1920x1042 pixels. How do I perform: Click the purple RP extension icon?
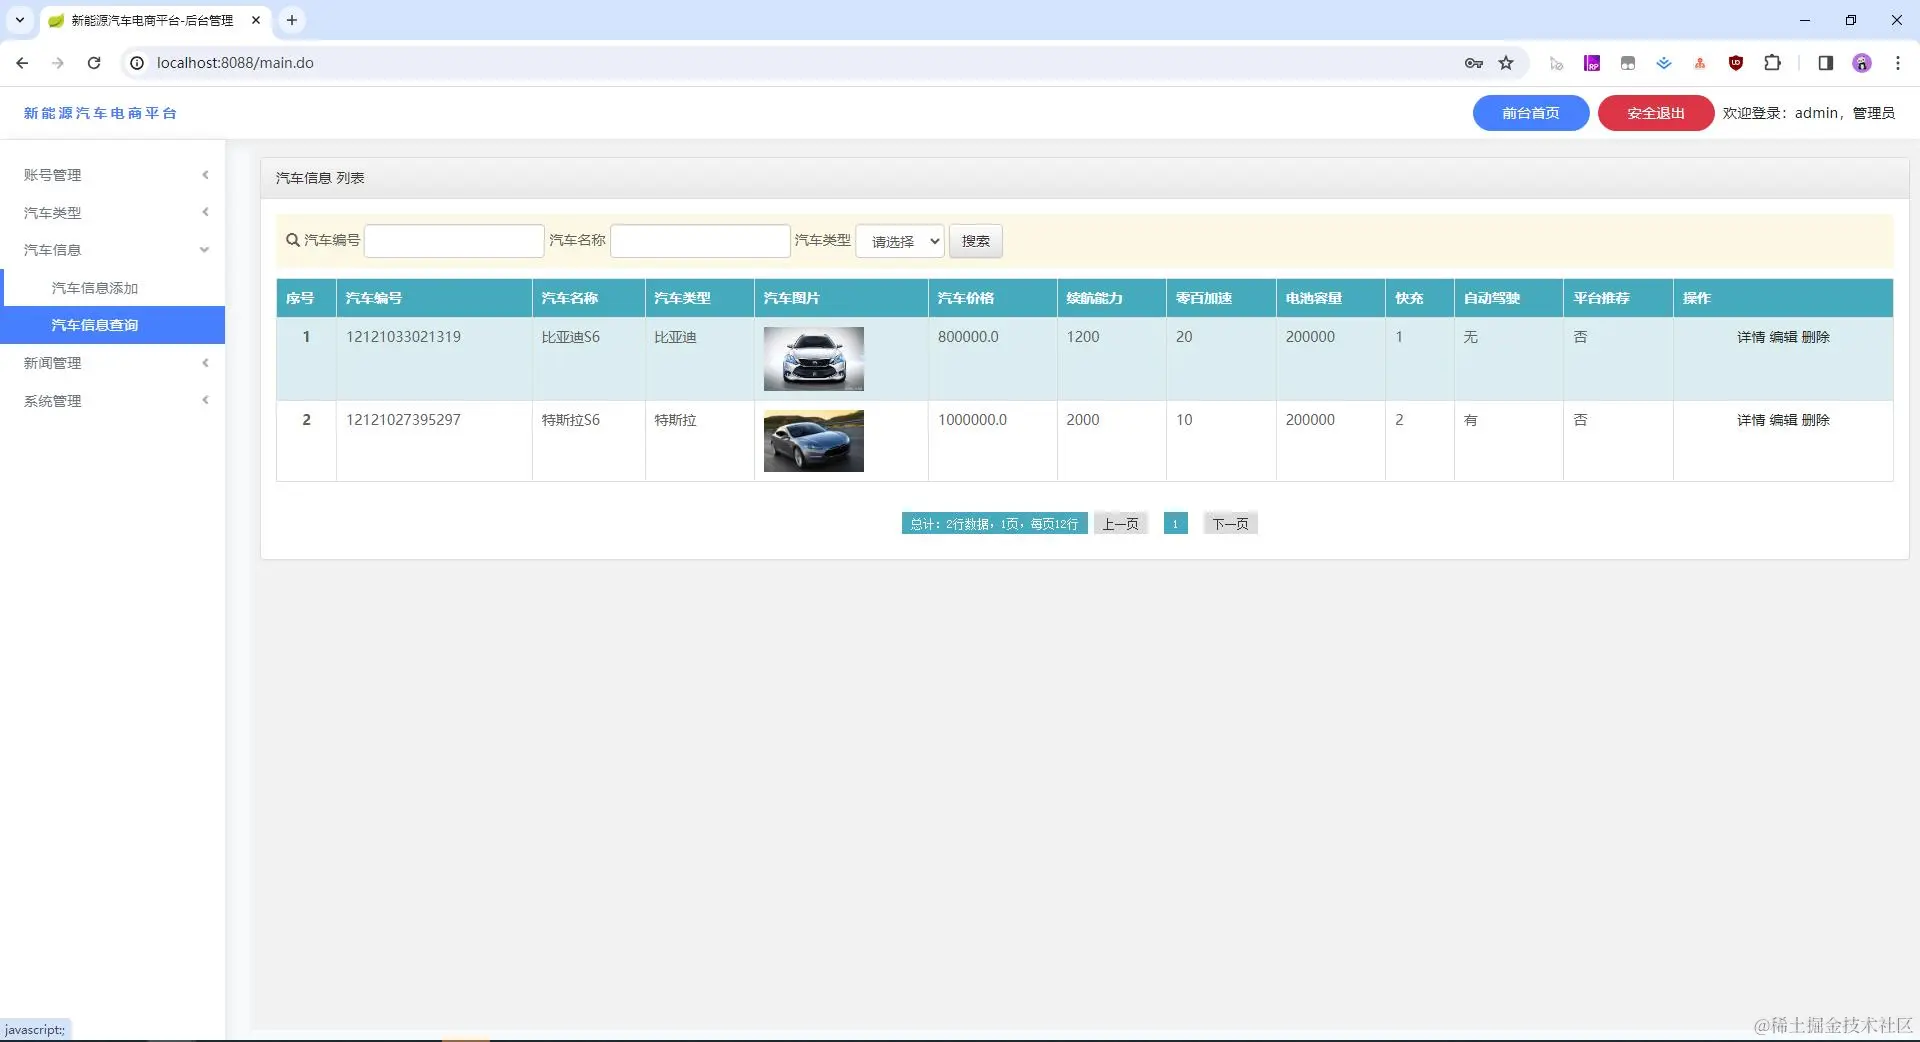click(1592, 63)
